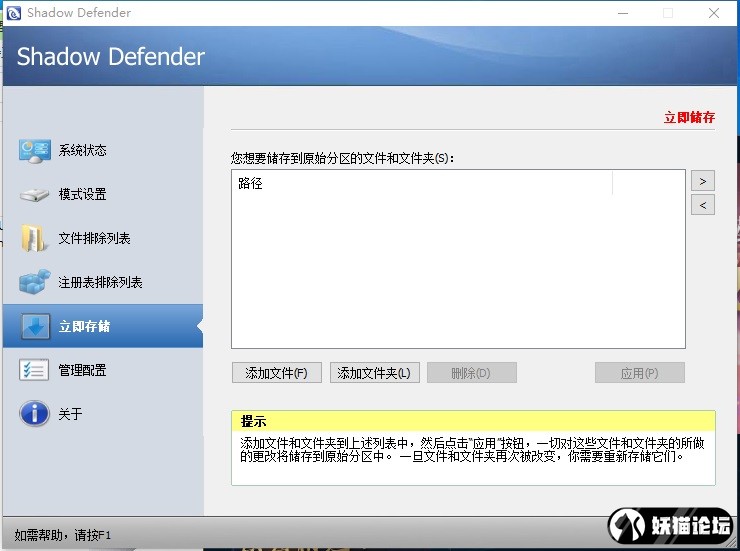Click the 删除(D) button
Screen dimensions: 740x551
(471, 373)
